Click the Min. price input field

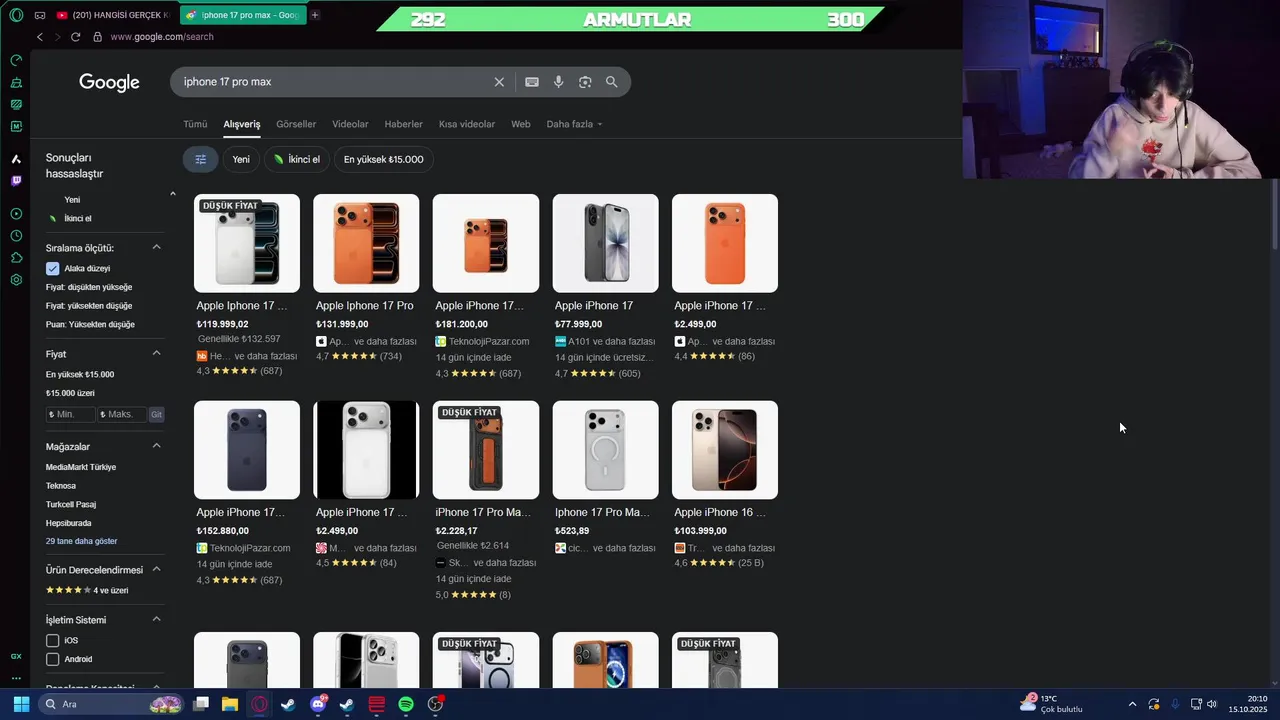(x=71, y=414)
